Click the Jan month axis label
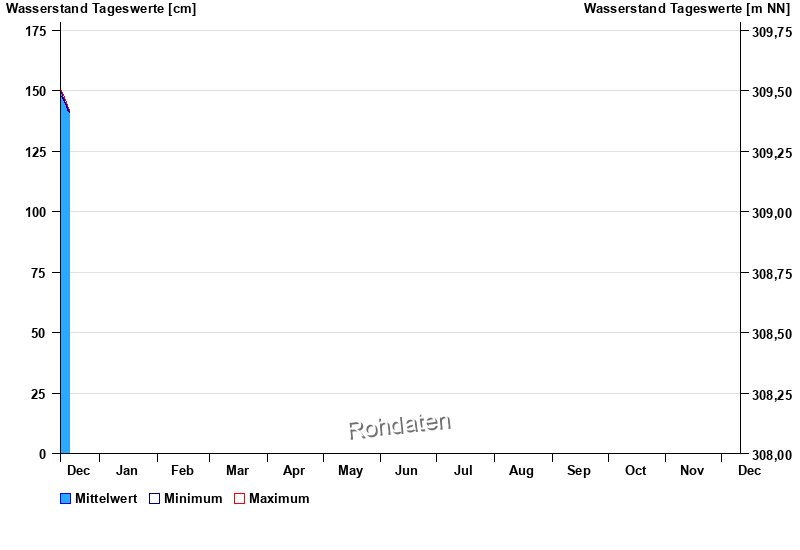800x550 pixels. click(x=127, y=470)
